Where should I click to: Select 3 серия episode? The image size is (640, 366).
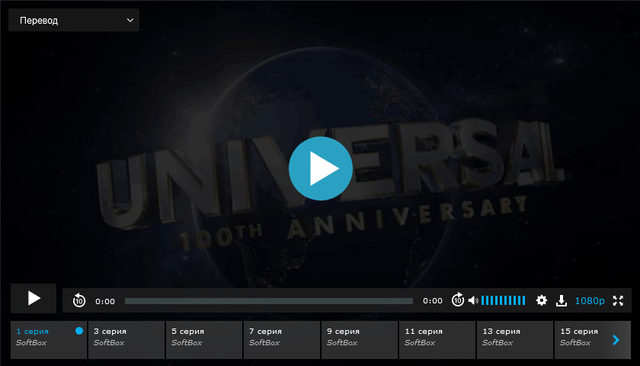point(127,340)
